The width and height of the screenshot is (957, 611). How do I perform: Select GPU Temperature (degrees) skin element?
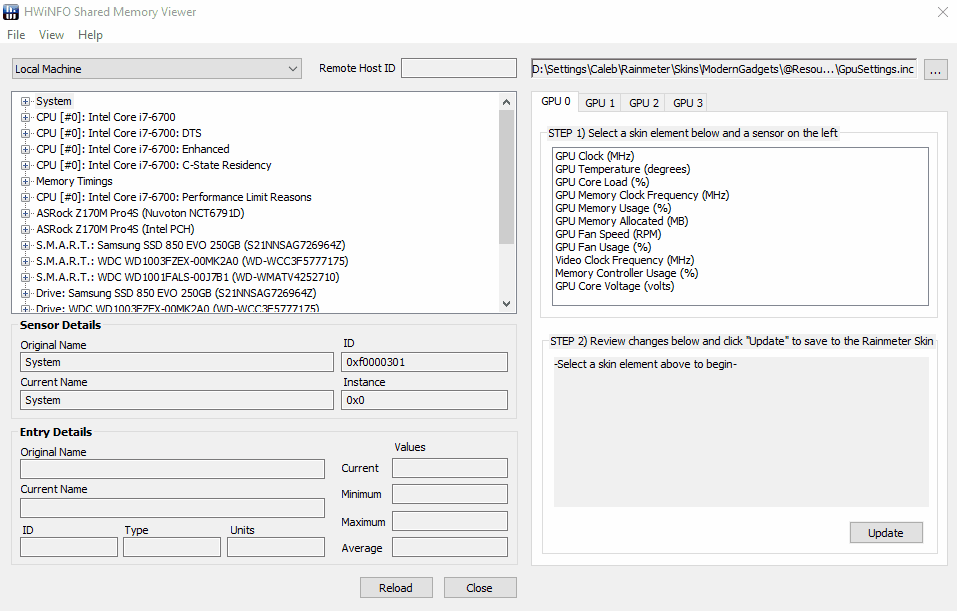coord(623,169)
